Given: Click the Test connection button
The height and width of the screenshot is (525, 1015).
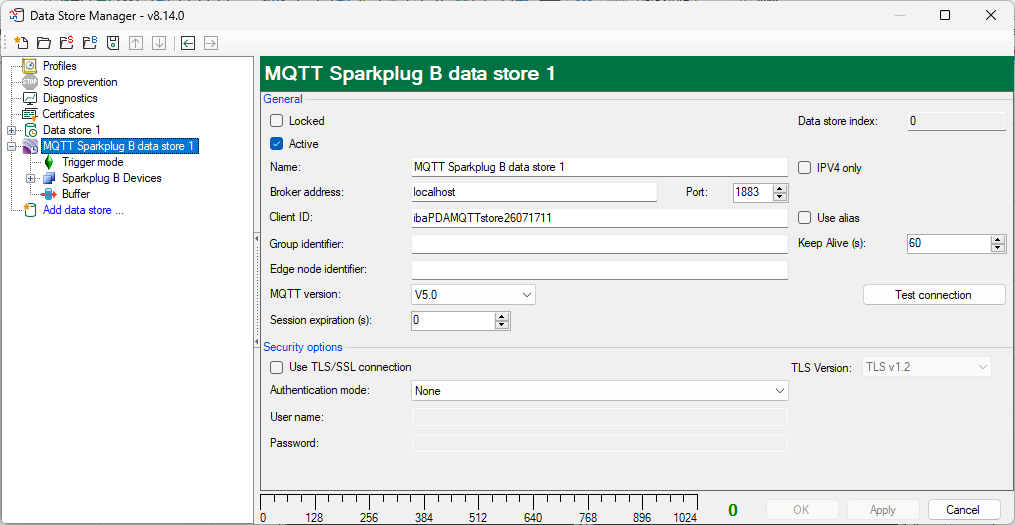Looking at the screenshot, I should pyautogui.click(x=933, y=295).
